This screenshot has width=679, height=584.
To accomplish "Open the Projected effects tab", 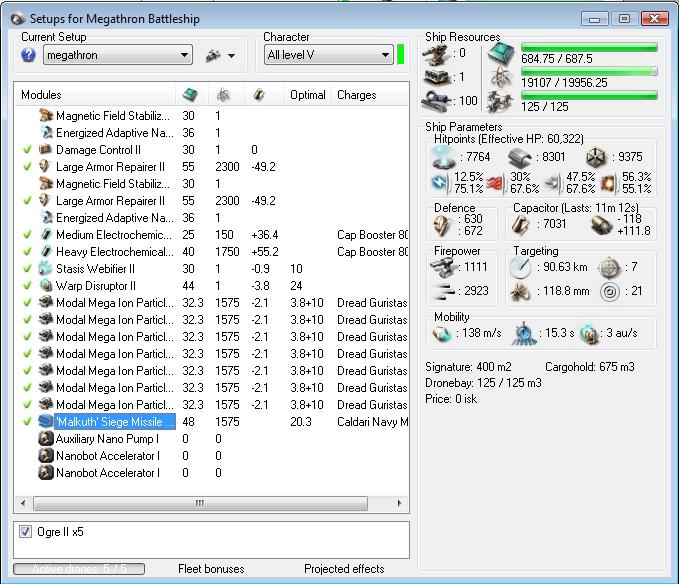I will [344, 569].
